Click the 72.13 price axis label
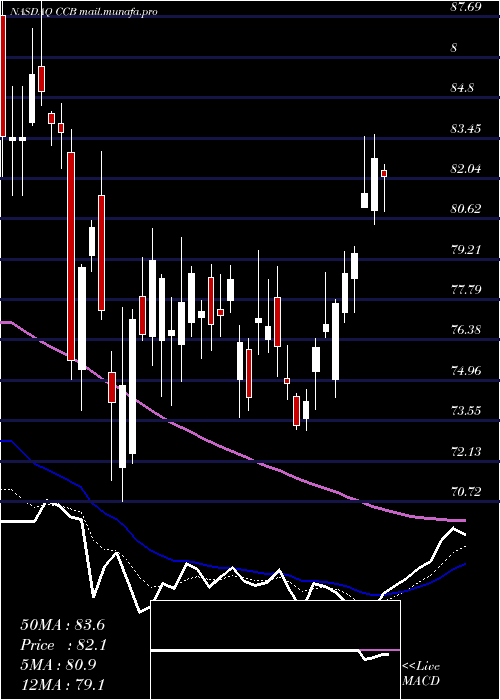 466,451
